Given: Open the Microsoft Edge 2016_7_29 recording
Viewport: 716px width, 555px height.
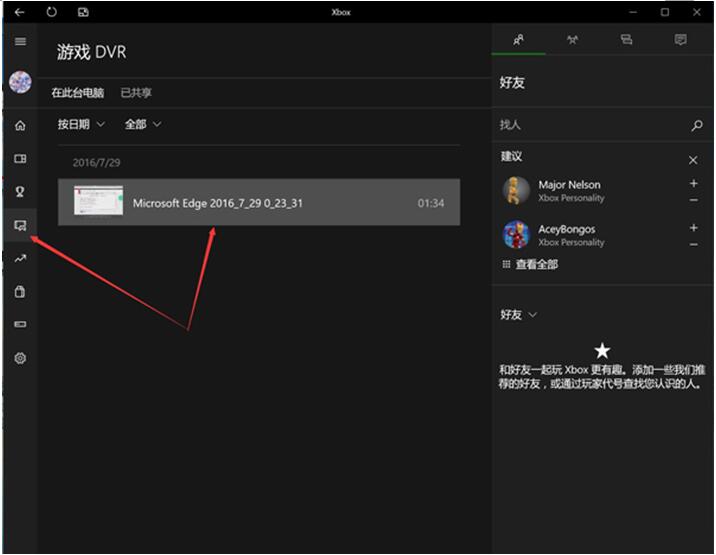Looking at the screenshot, I should (259, 202).
